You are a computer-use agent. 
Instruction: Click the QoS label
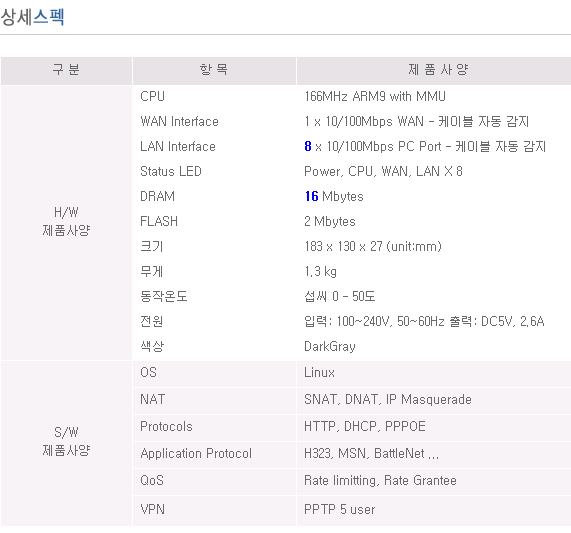[x=152, y=481]
